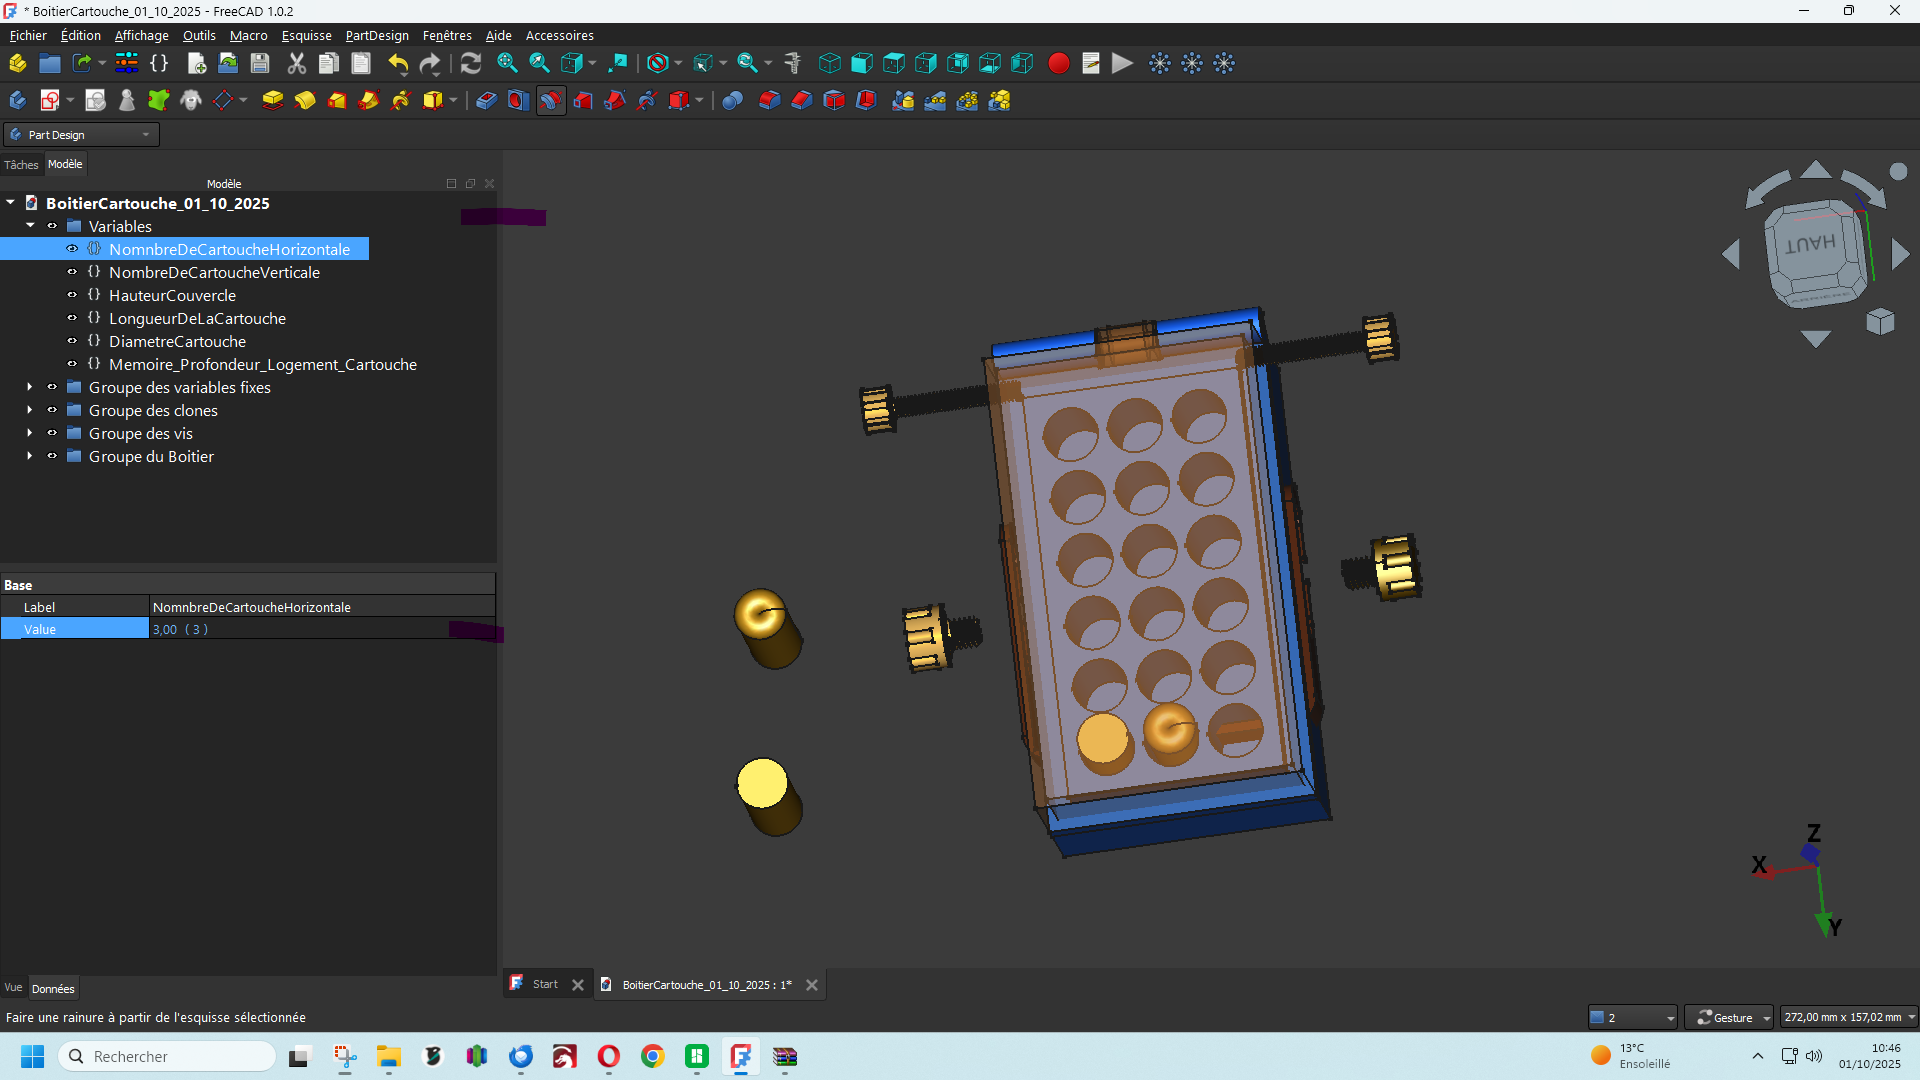
Task: Switch to the Tâches tab
Action: click(x=21, y=165)
